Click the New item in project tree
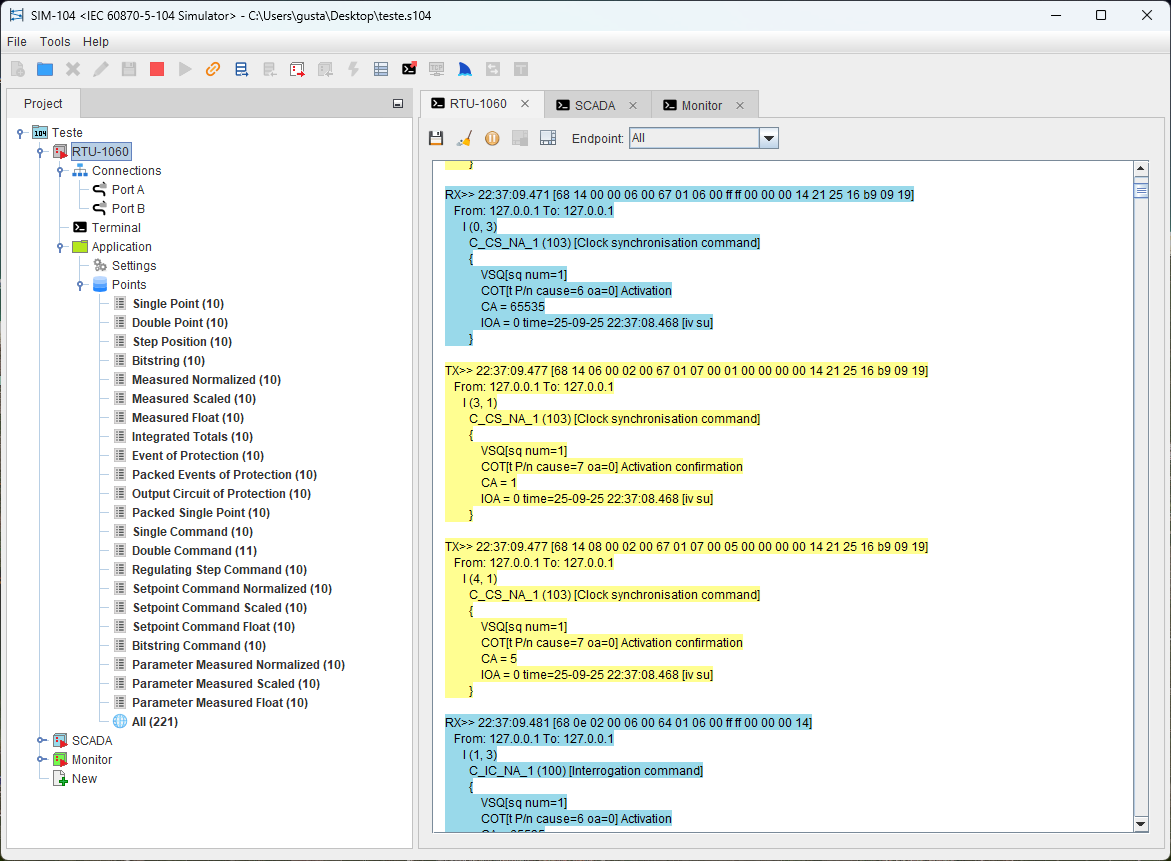1171x861 pixels. [84, 779]
